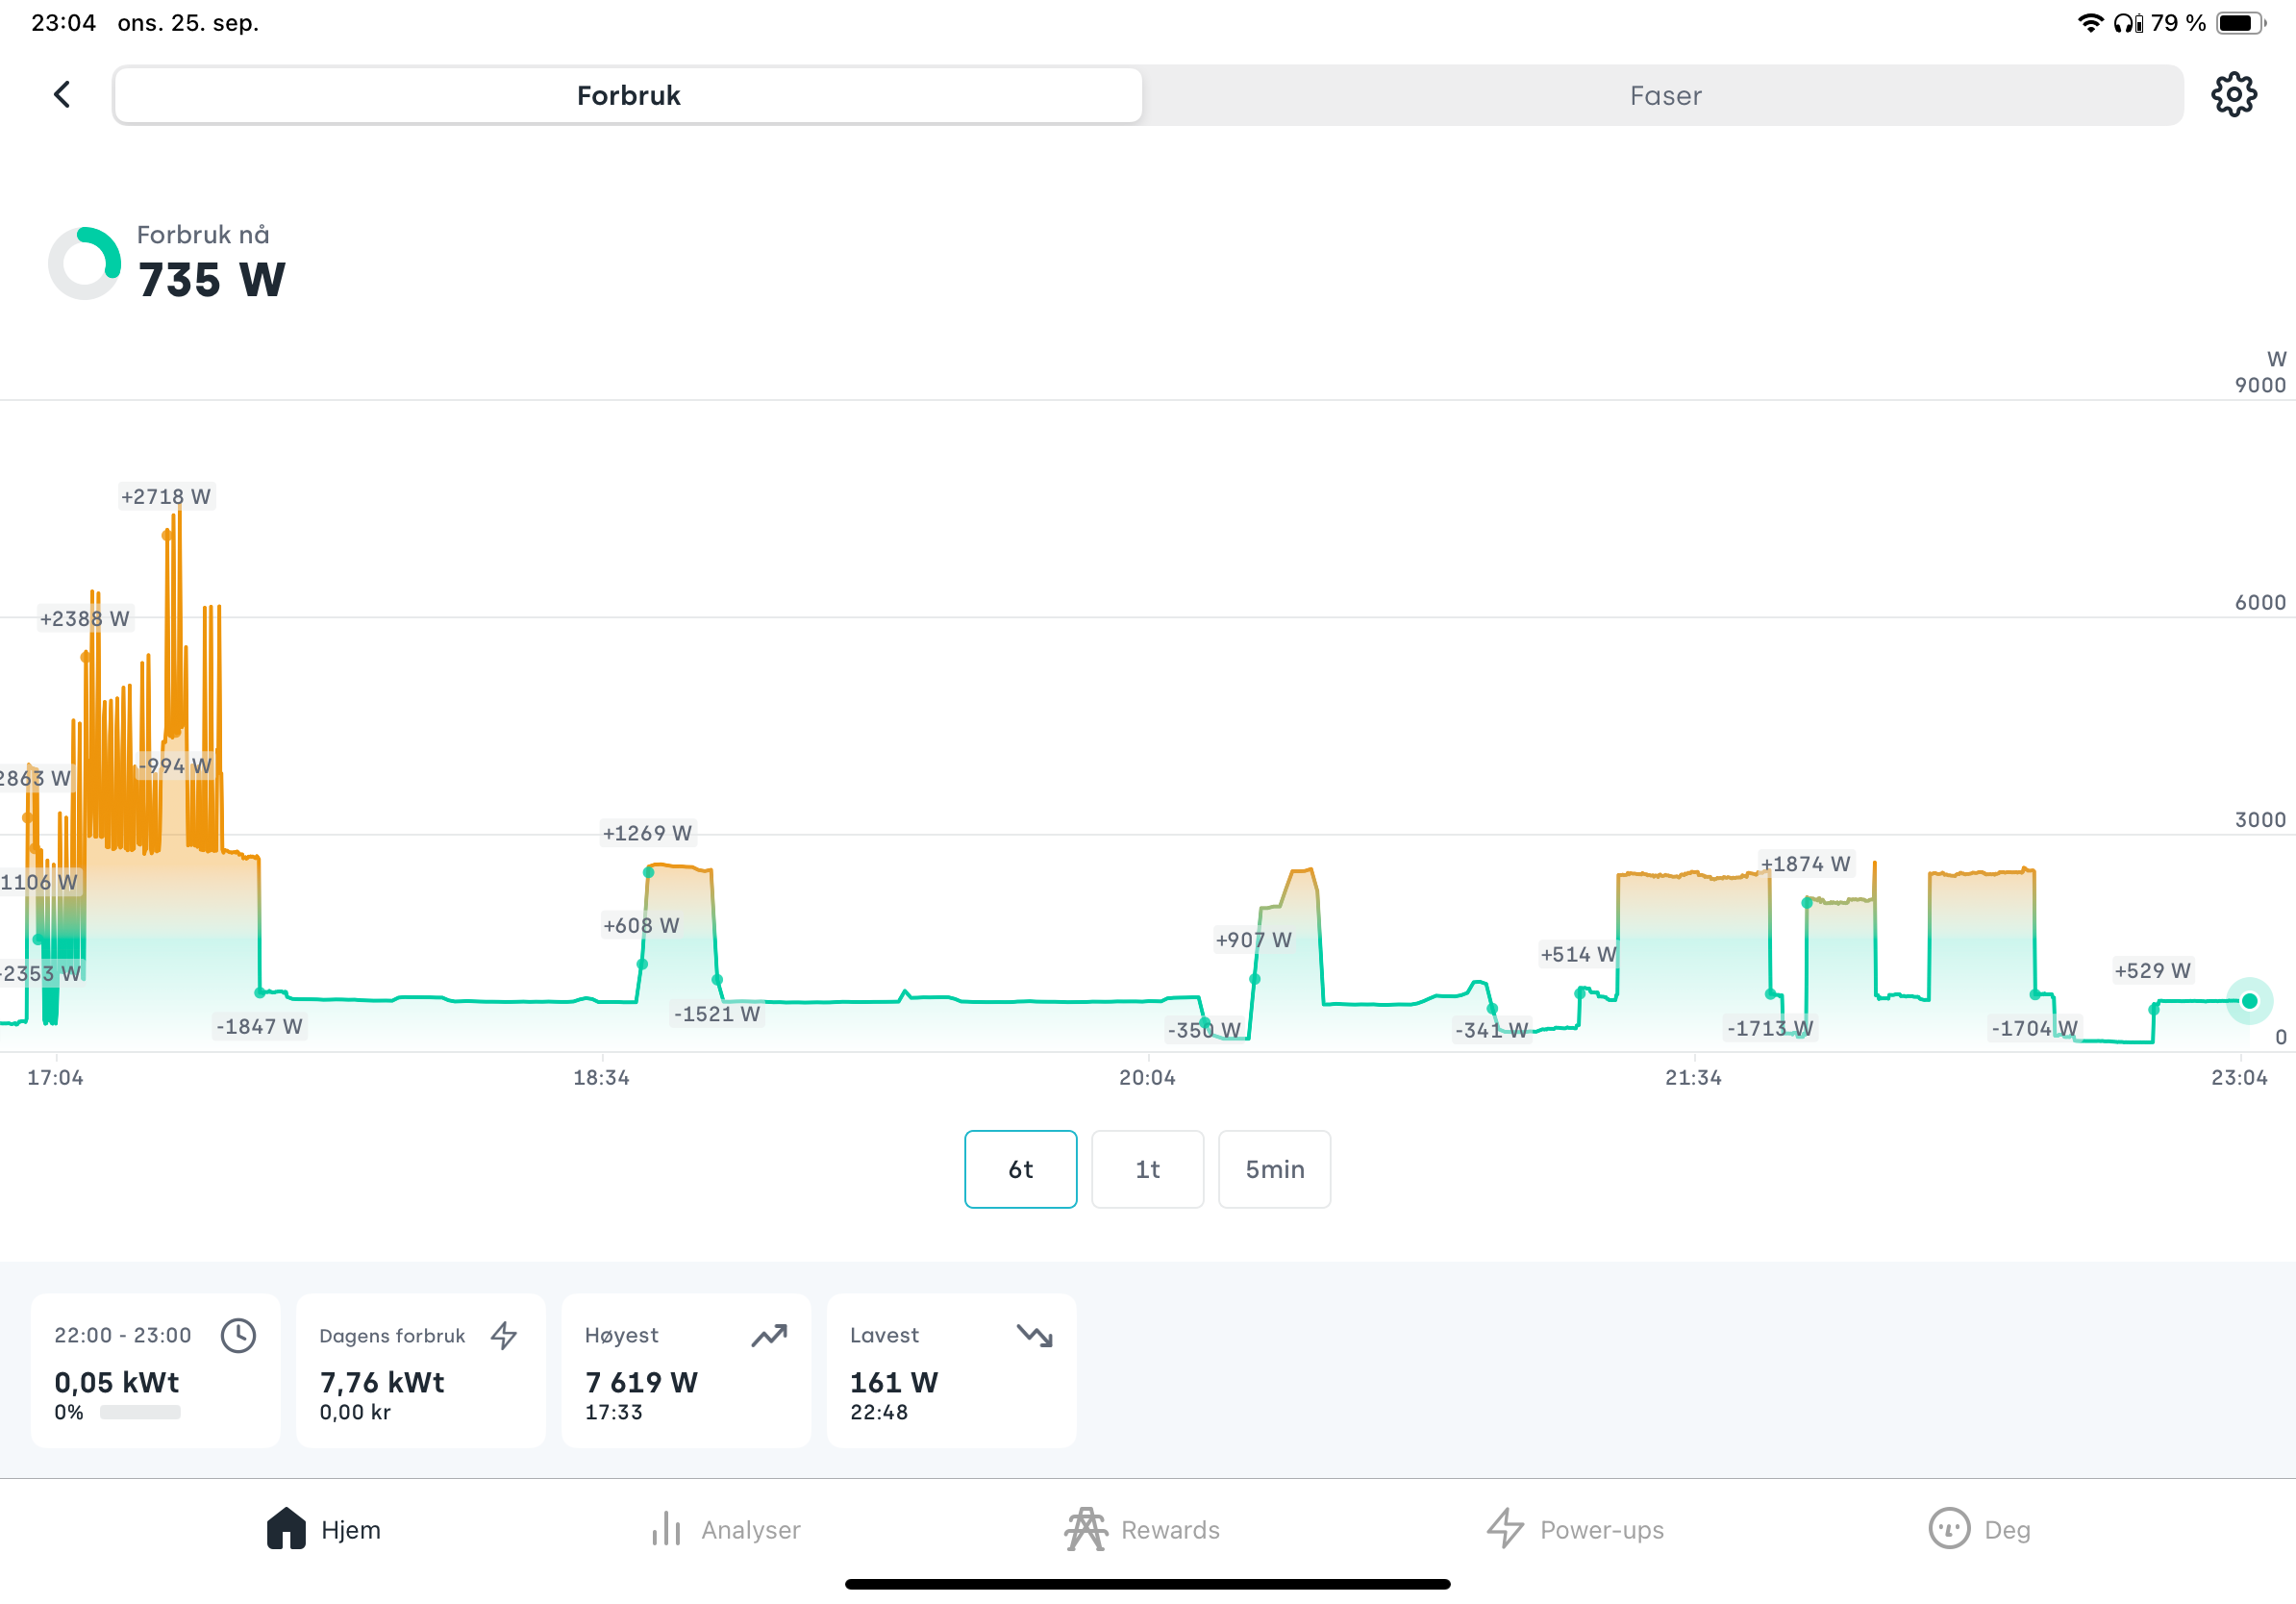
Task: Open the Høyest 7 619 W card
Action: point(686,1370)
